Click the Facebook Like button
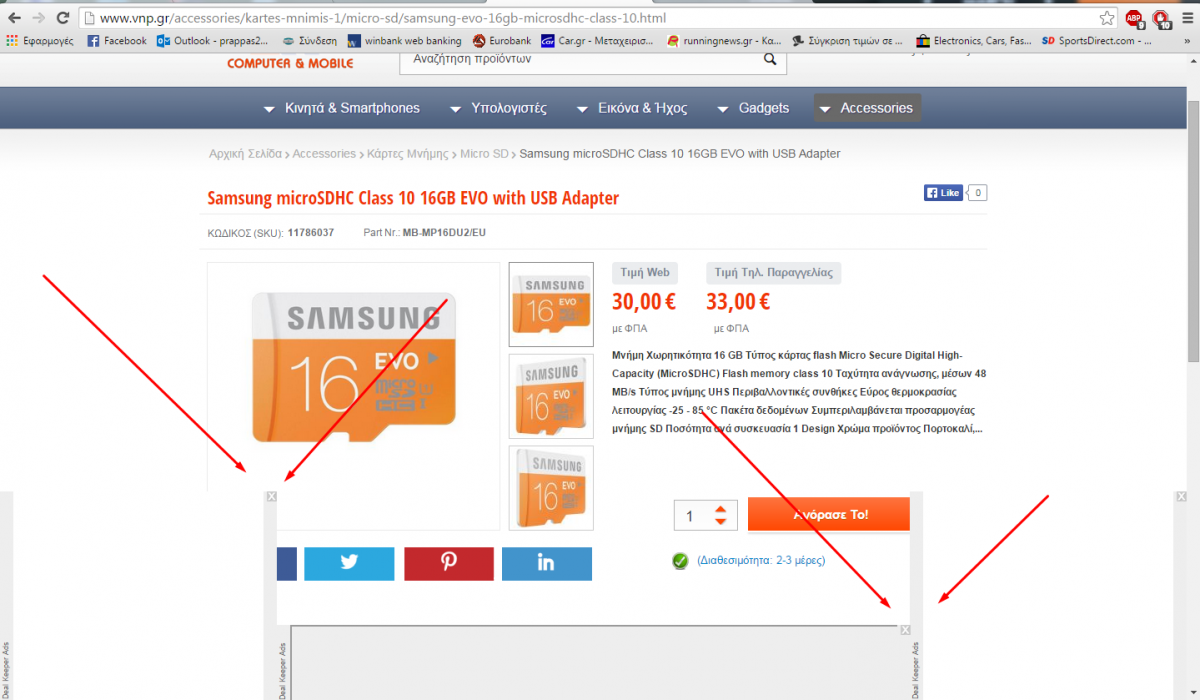This screenshot has height=700, width=1200. [943, 193]
